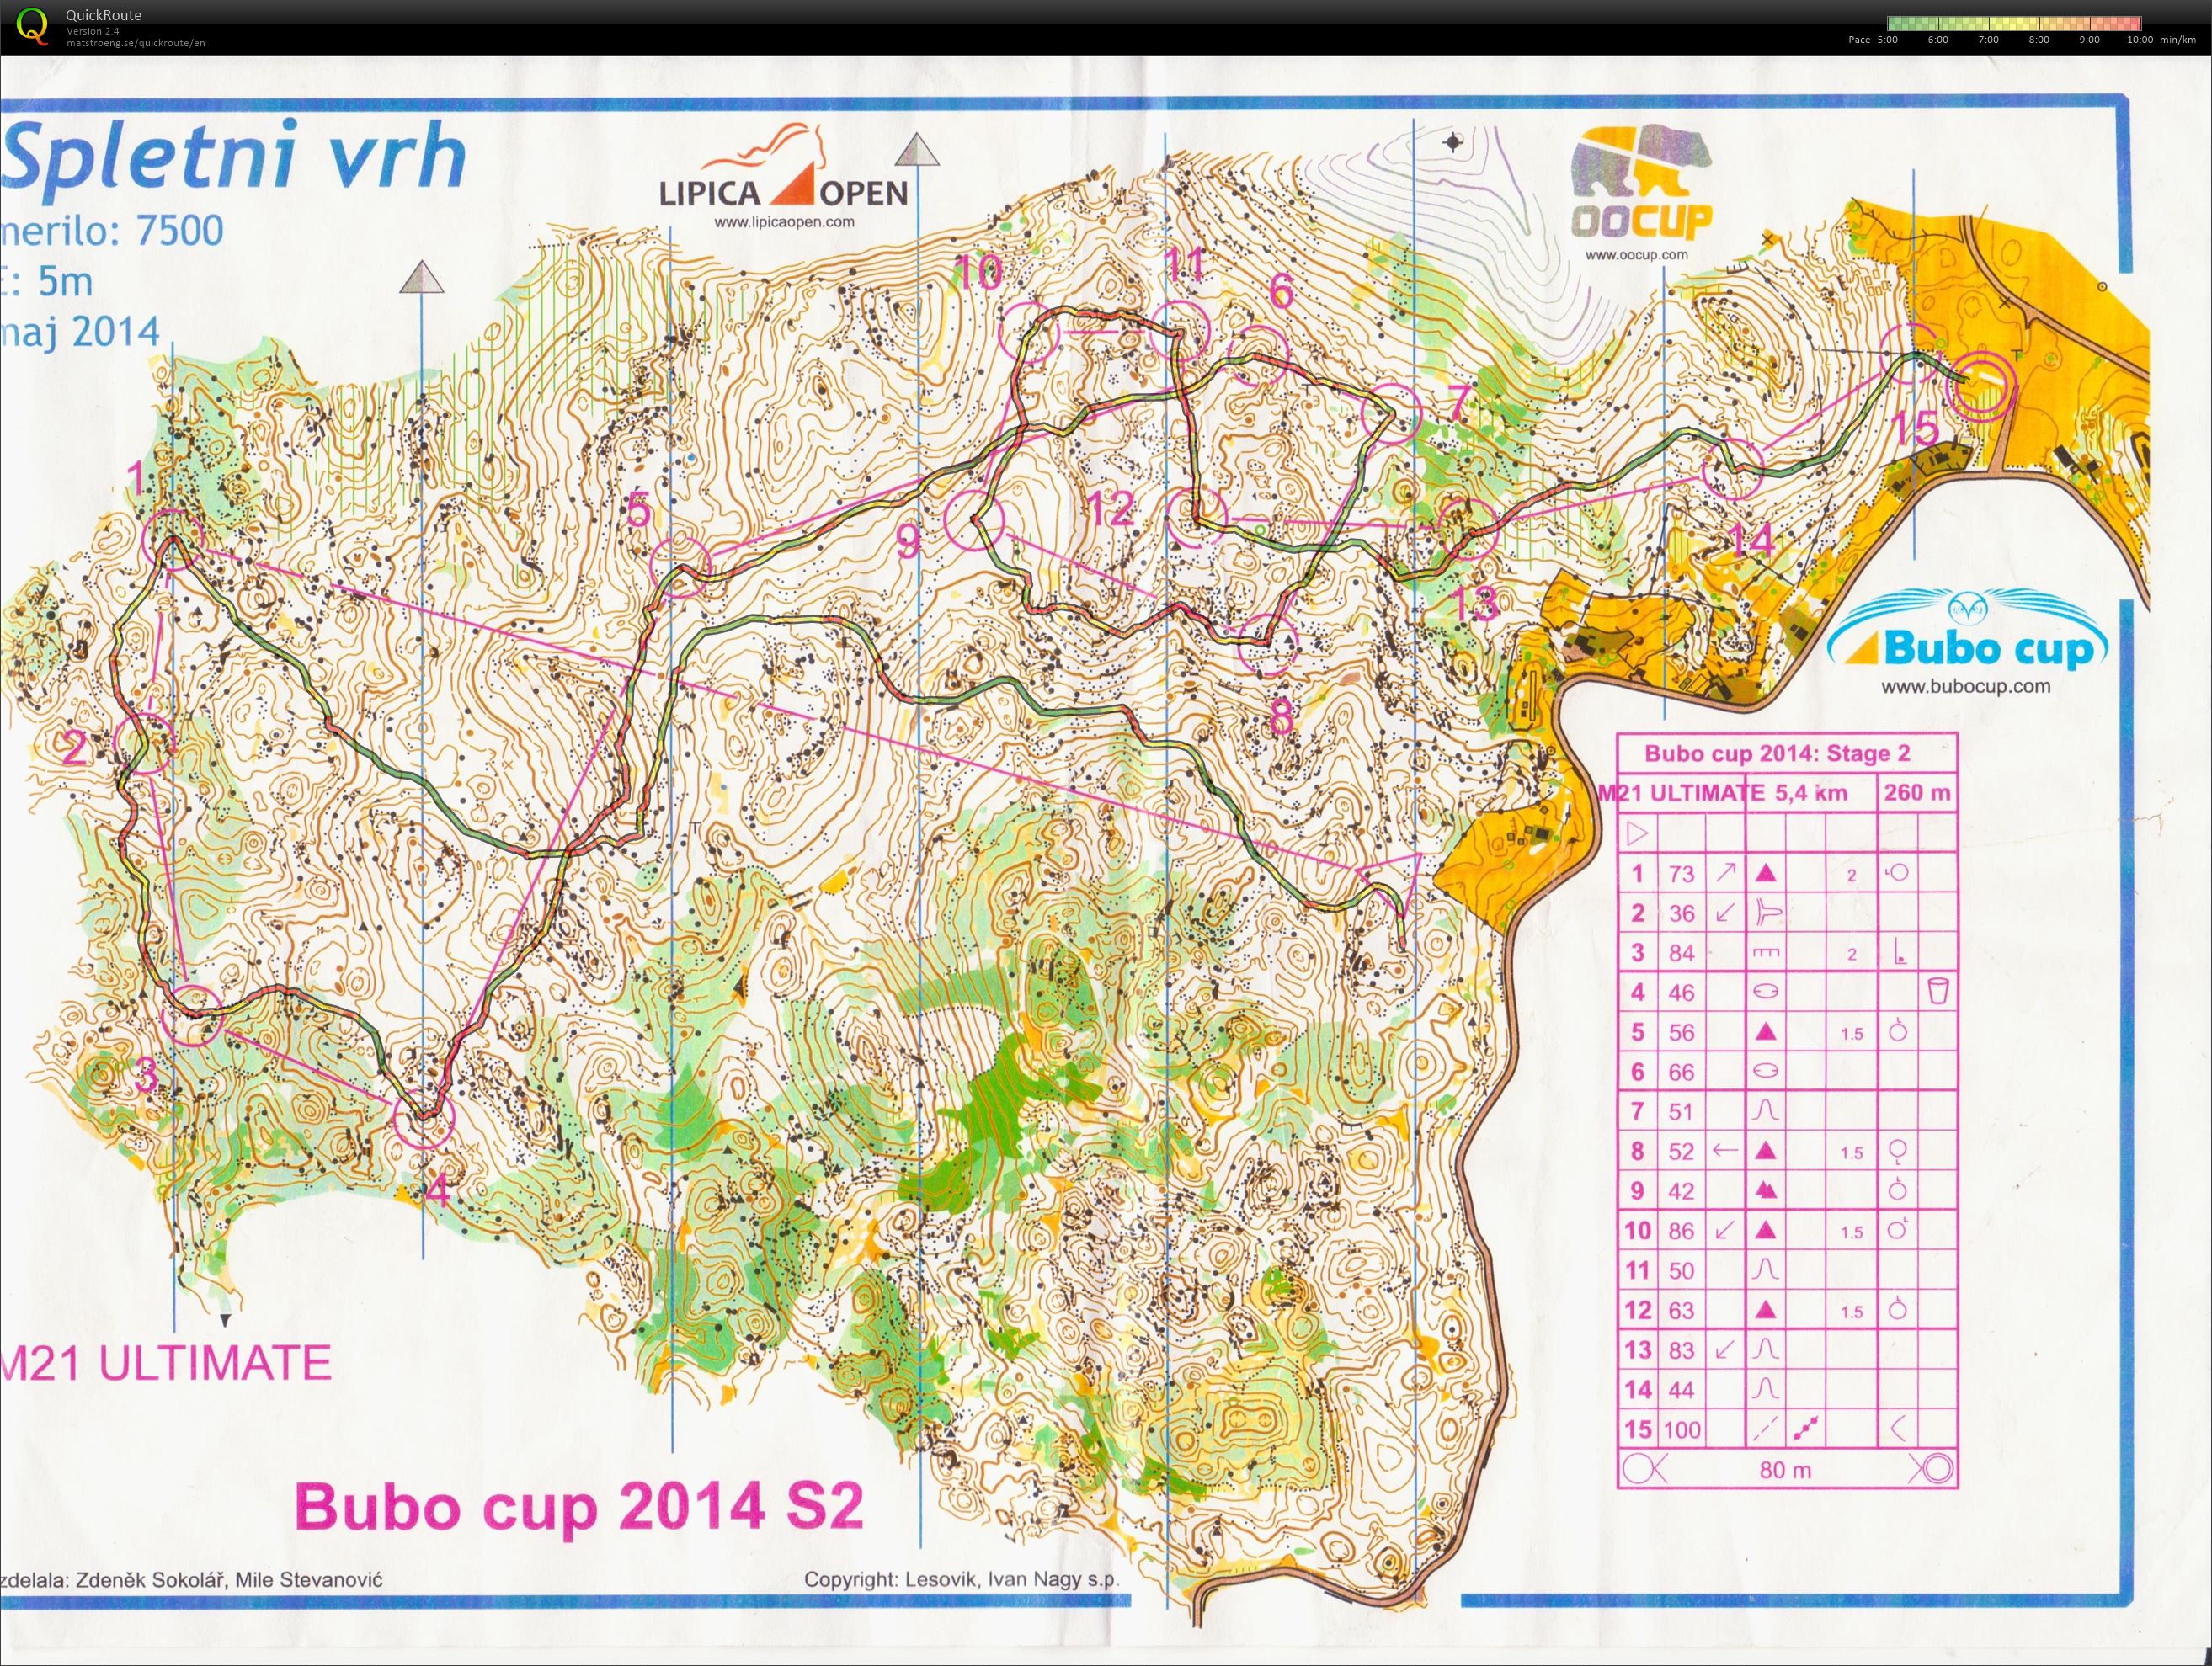The image size is (2212, 1666).
Task: Click the 'maj 2014' date text
Action: (x=80, y=331)
